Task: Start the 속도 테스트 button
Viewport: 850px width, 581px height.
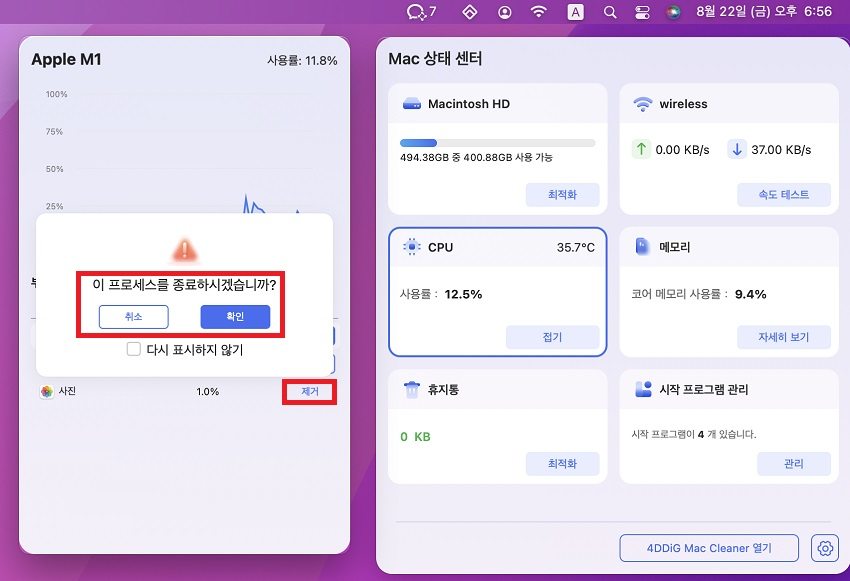Action: coord(783,195)
